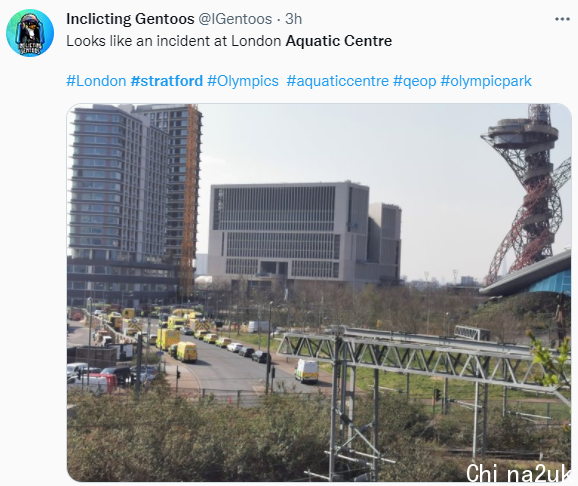
Task: Open the #Olympics hashtag search
Action: point(243,81)
